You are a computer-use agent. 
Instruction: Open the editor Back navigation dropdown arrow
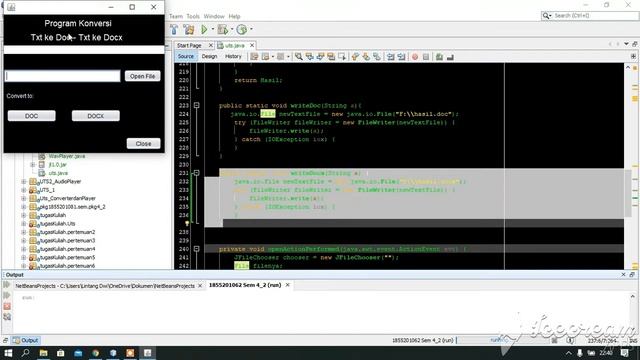(273, 57)
